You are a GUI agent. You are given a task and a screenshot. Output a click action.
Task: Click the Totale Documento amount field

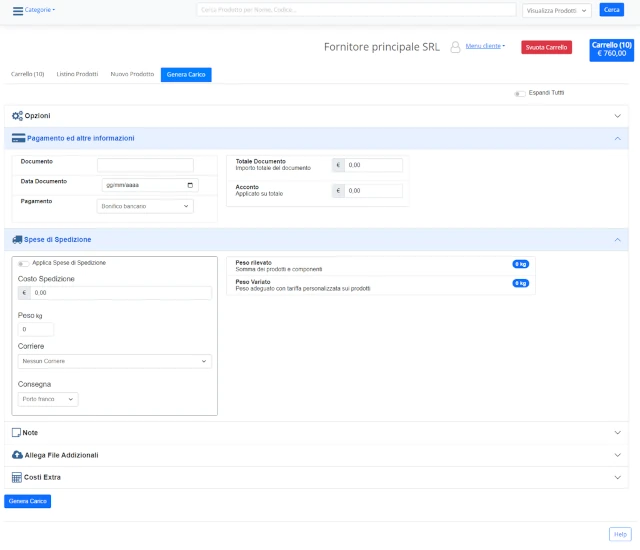(373, 165)
